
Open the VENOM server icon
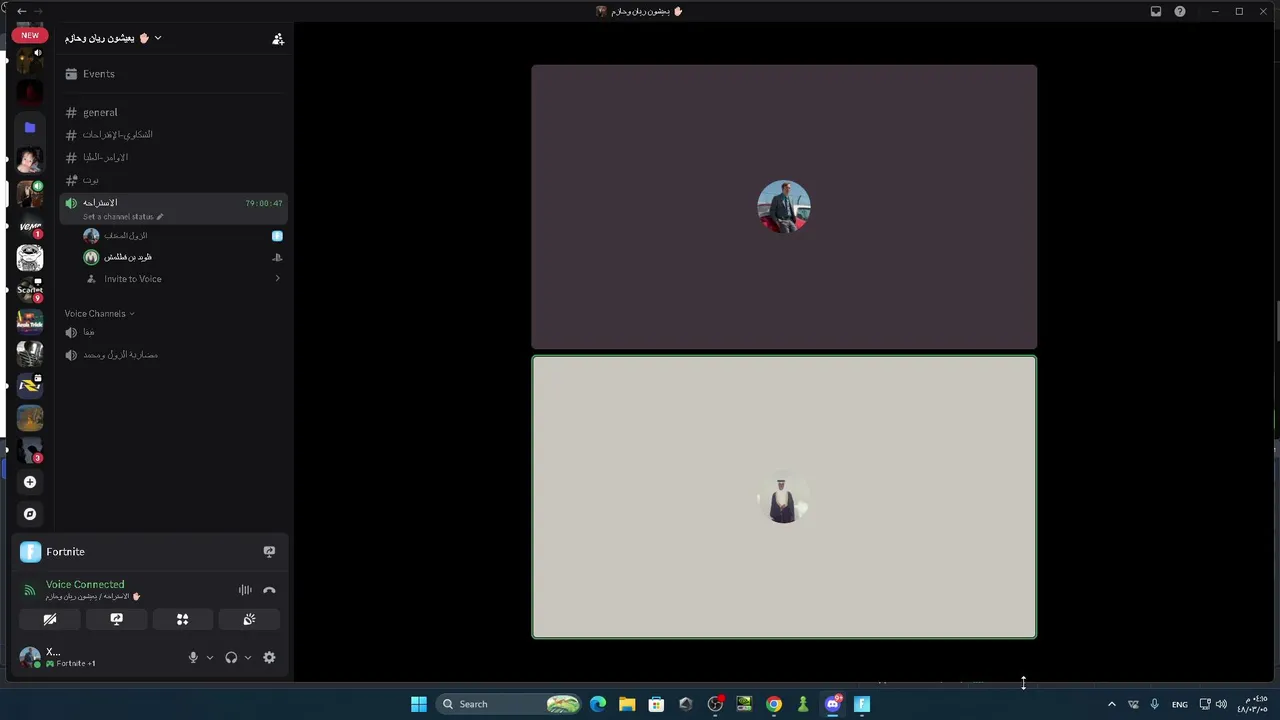point(30,225)
